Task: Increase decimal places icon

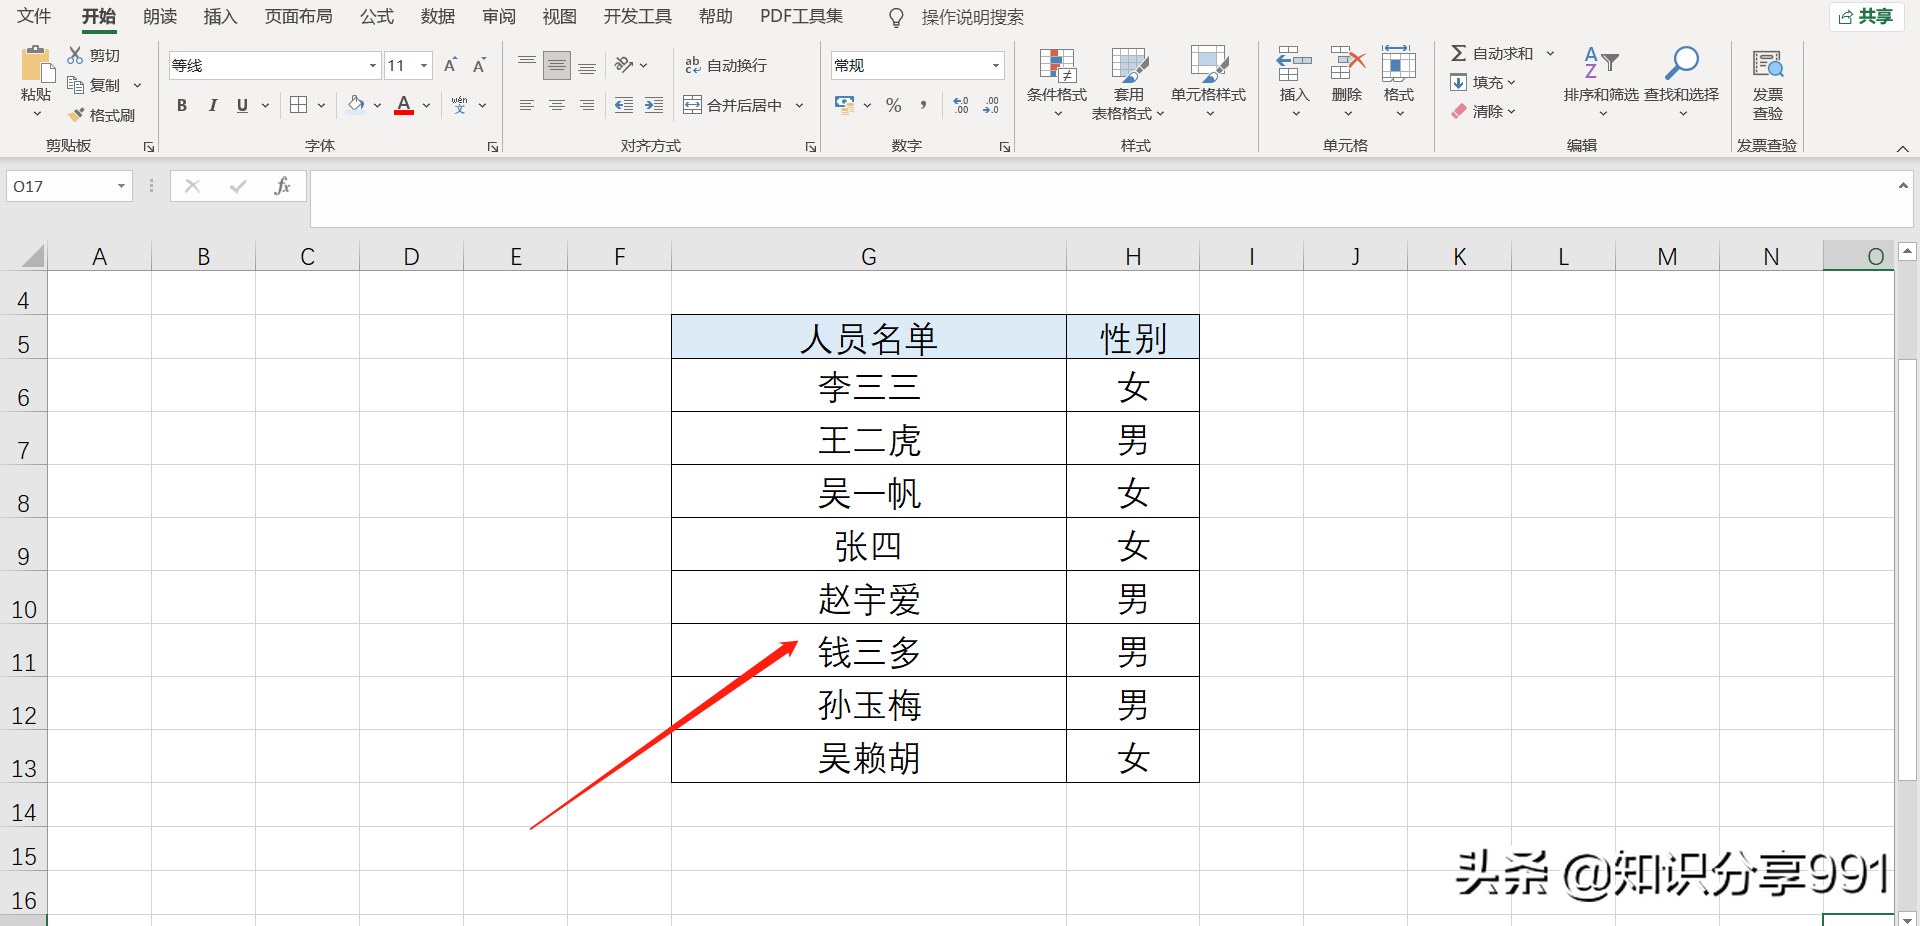Action: 961,105
